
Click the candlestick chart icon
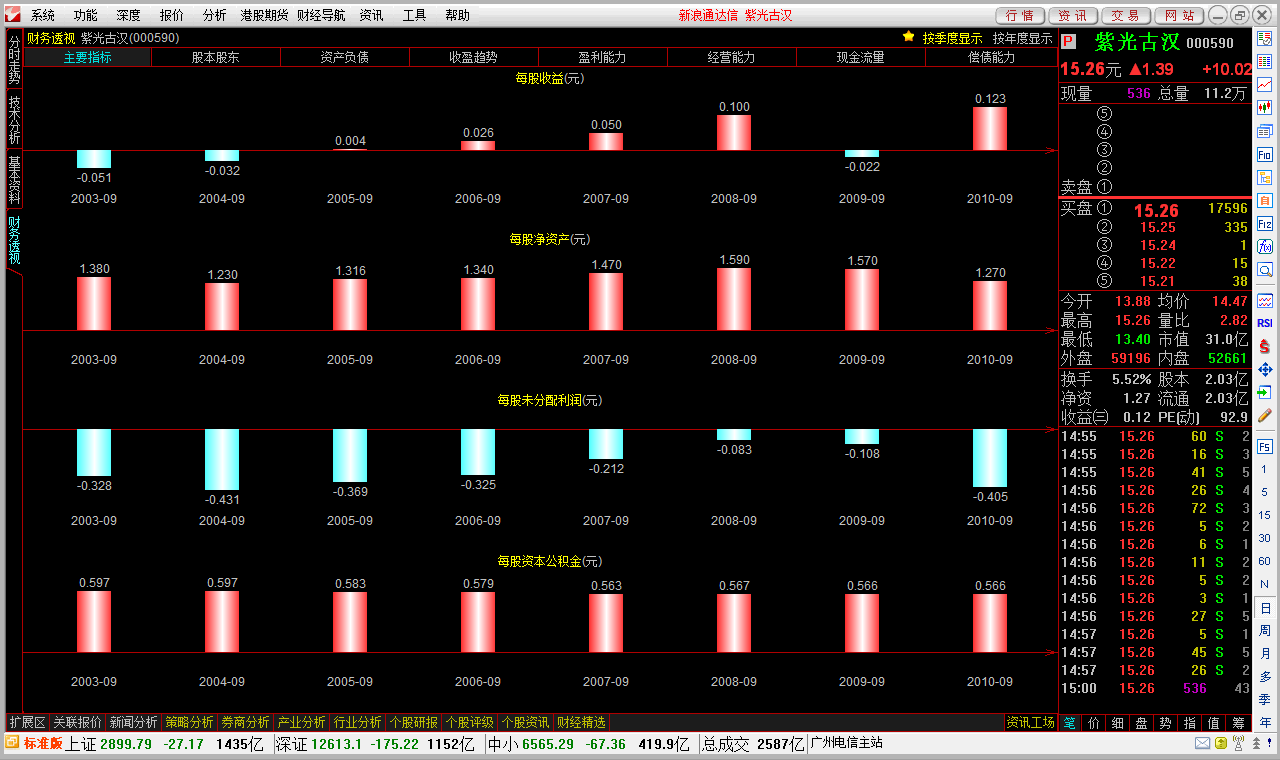coord(1265,107)
